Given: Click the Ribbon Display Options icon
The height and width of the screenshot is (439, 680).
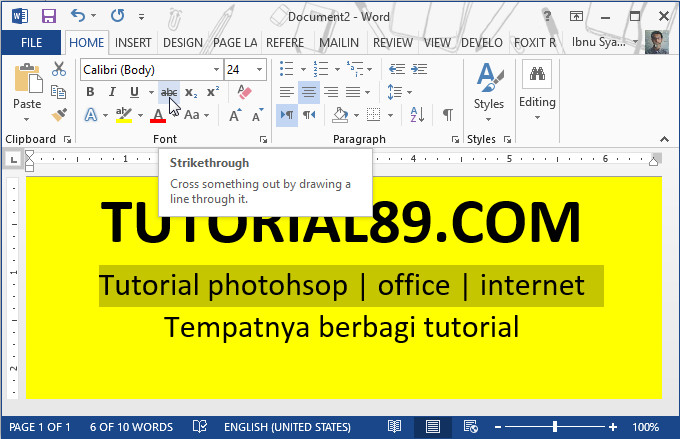Looking at the screenshot, I should pos(576,16).
